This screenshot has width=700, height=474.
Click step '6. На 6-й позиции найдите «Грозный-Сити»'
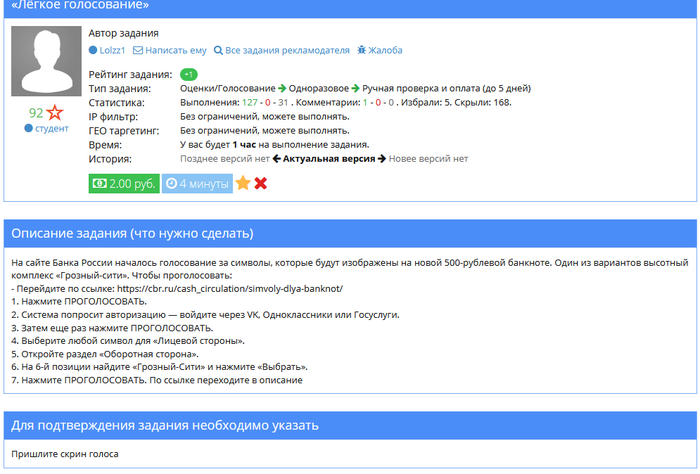159,367
